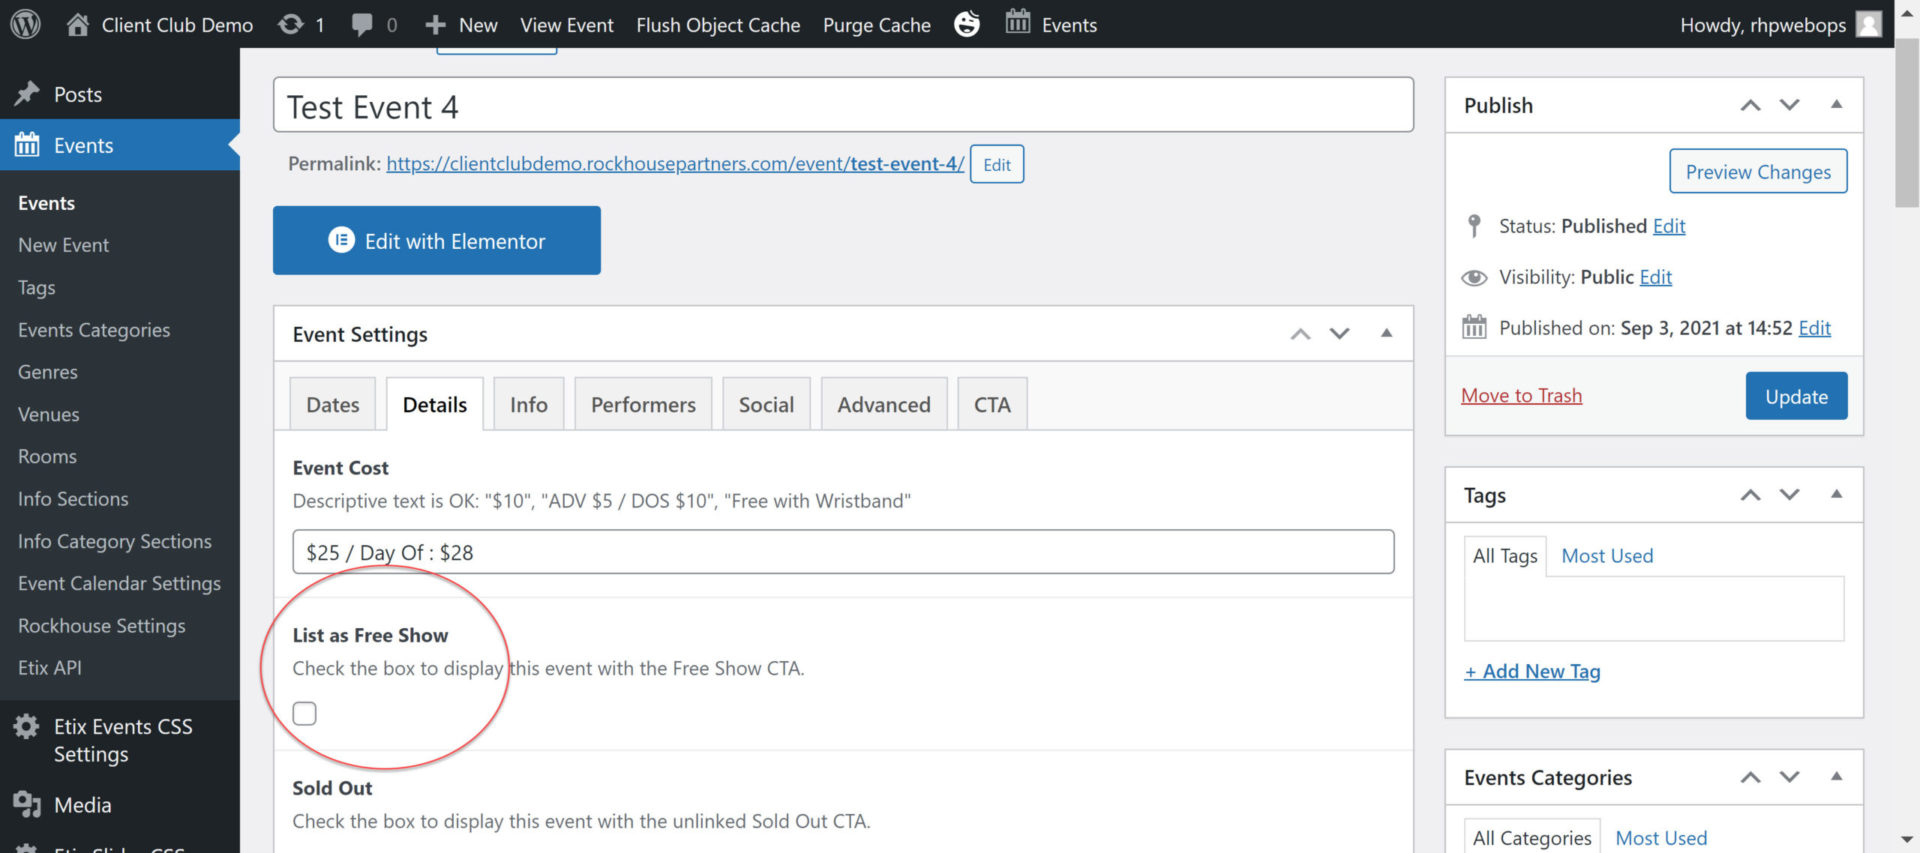Move Publish box down with chevron

click(1789, 105)
